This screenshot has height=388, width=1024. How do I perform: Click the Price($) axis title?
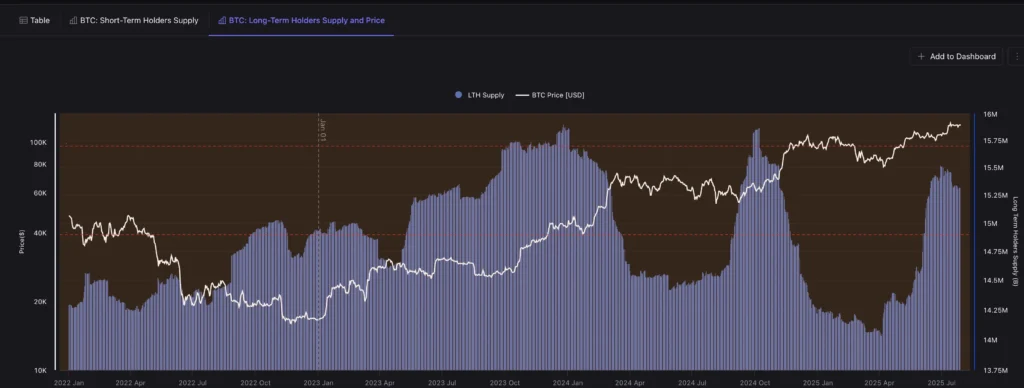pos(22,241)
